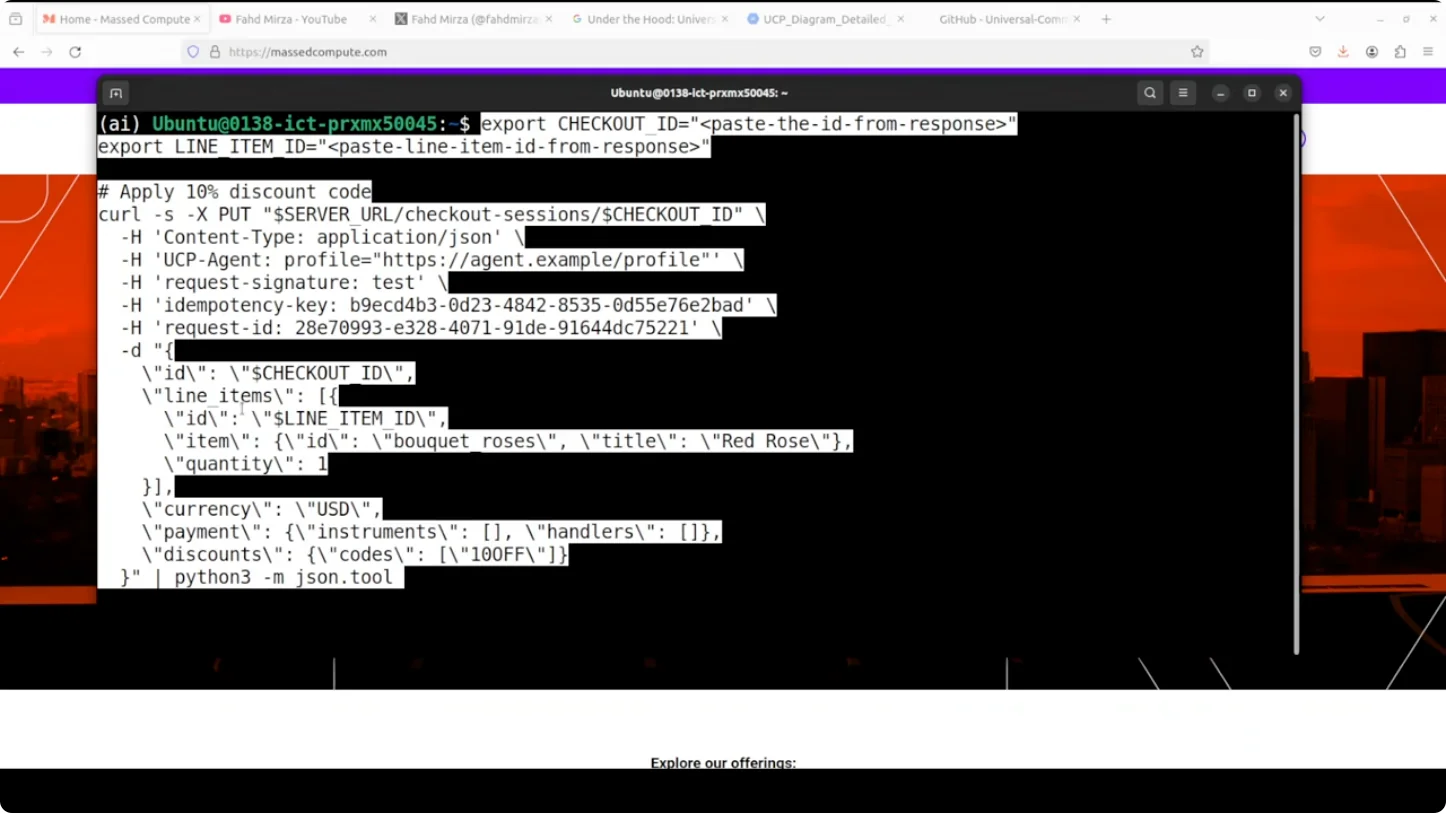Open a new terminal tab with the titlebar icon
The image size is (1446, 814).
(x=116, y=93)
